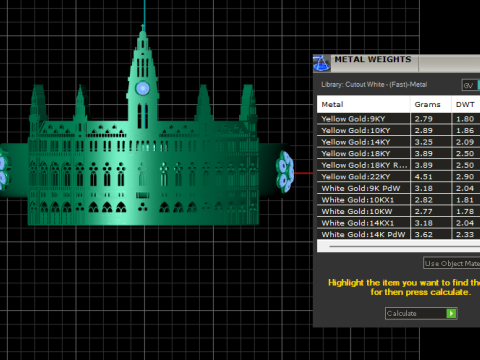480x360 pixels.
Task: Click the gem cluster on the ring's right side
Action: (x=285, y=172)
